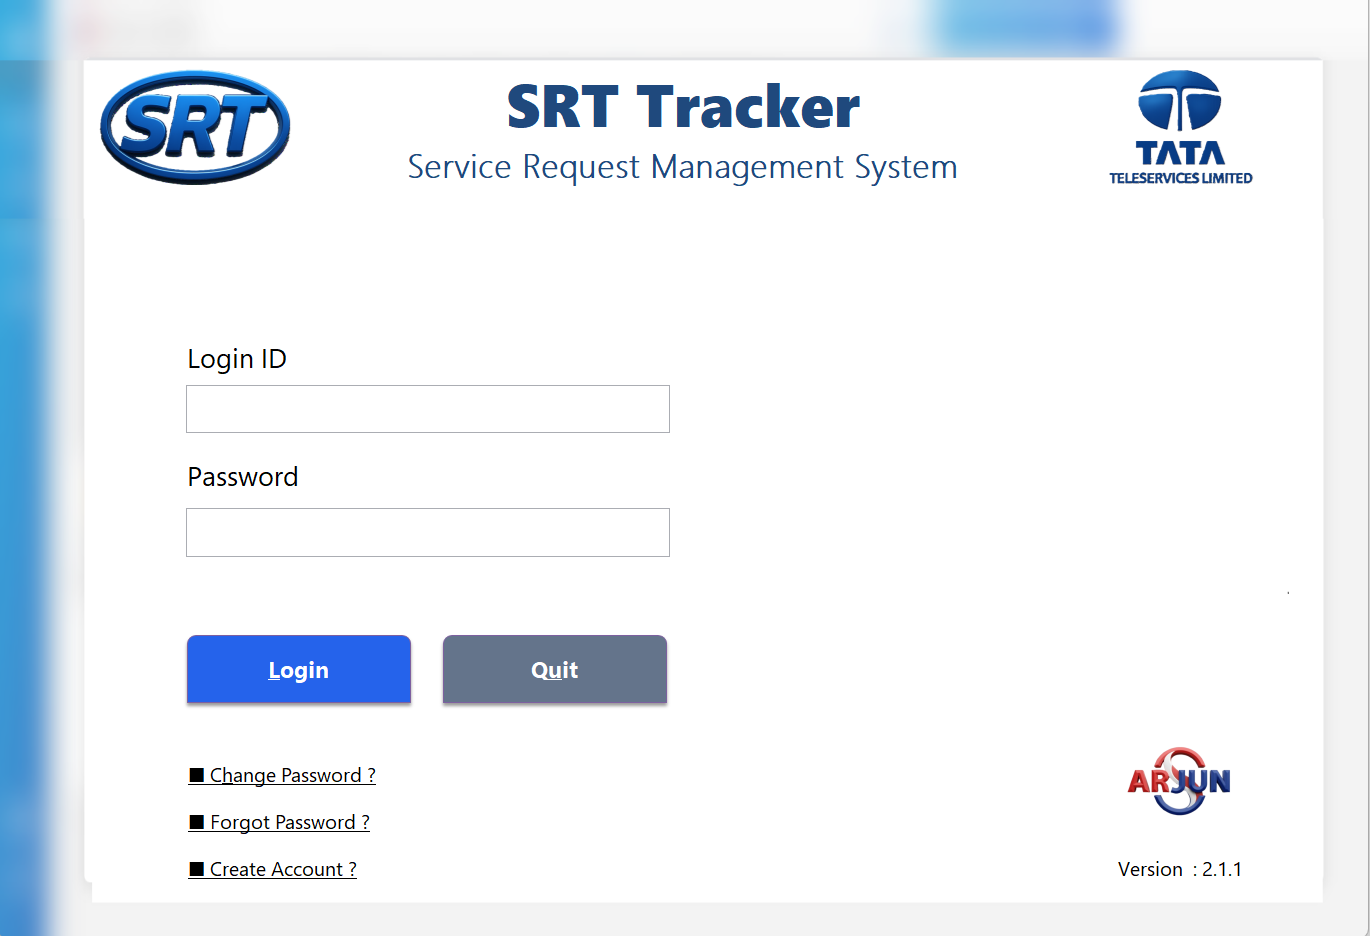Select the Password input box
The width and height of the screenshot is (1370, 936).
tap(427, 532)
